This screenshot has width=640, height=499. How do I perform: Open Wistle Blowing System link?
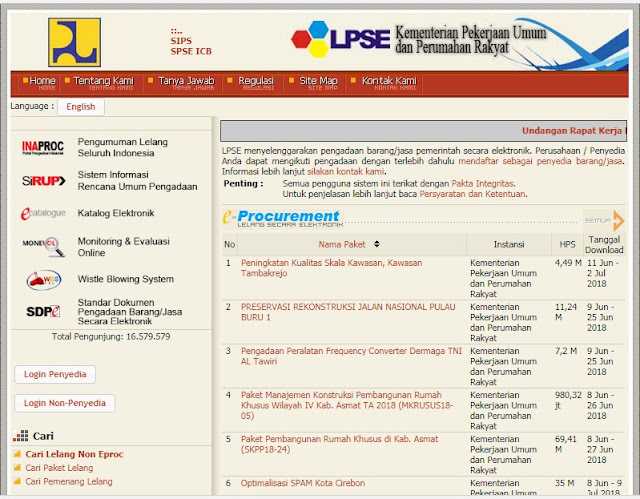(126, 279)
